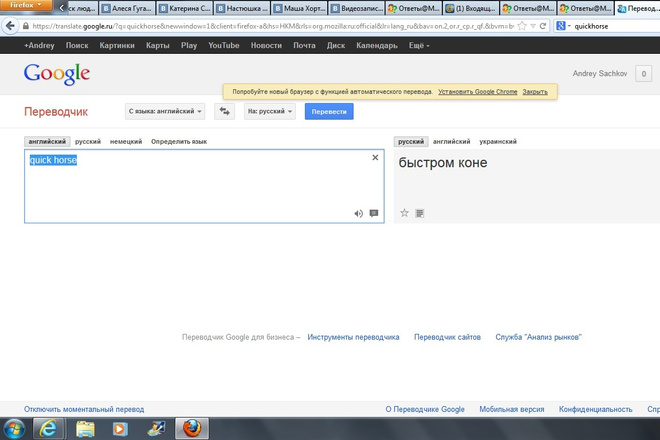The image size is (660, 440).
Task: Open the Firefox taskbar button
Action: [x=192, y=429]
